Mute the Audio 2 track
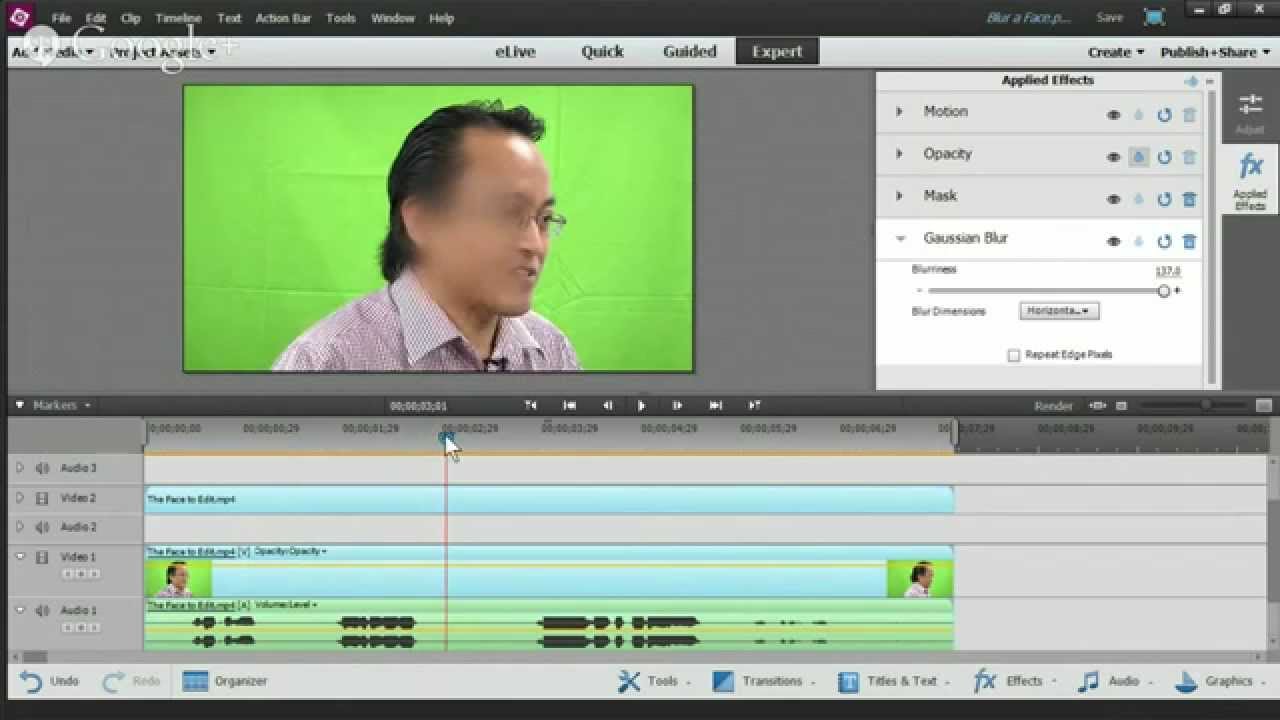This screenshot has height=720, width=1280. tap(43, 527)
